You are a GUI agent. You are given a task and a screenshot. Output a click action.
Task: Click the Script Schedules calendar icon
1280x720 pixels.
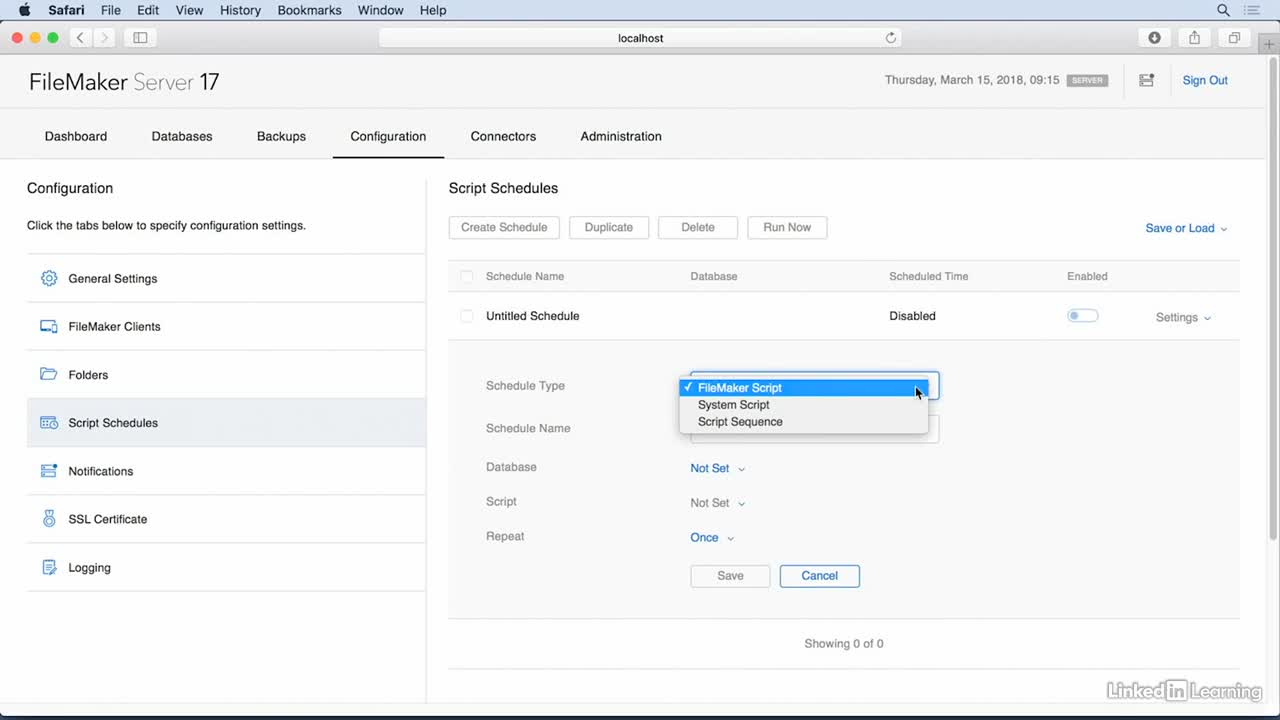tap(49, 423)
